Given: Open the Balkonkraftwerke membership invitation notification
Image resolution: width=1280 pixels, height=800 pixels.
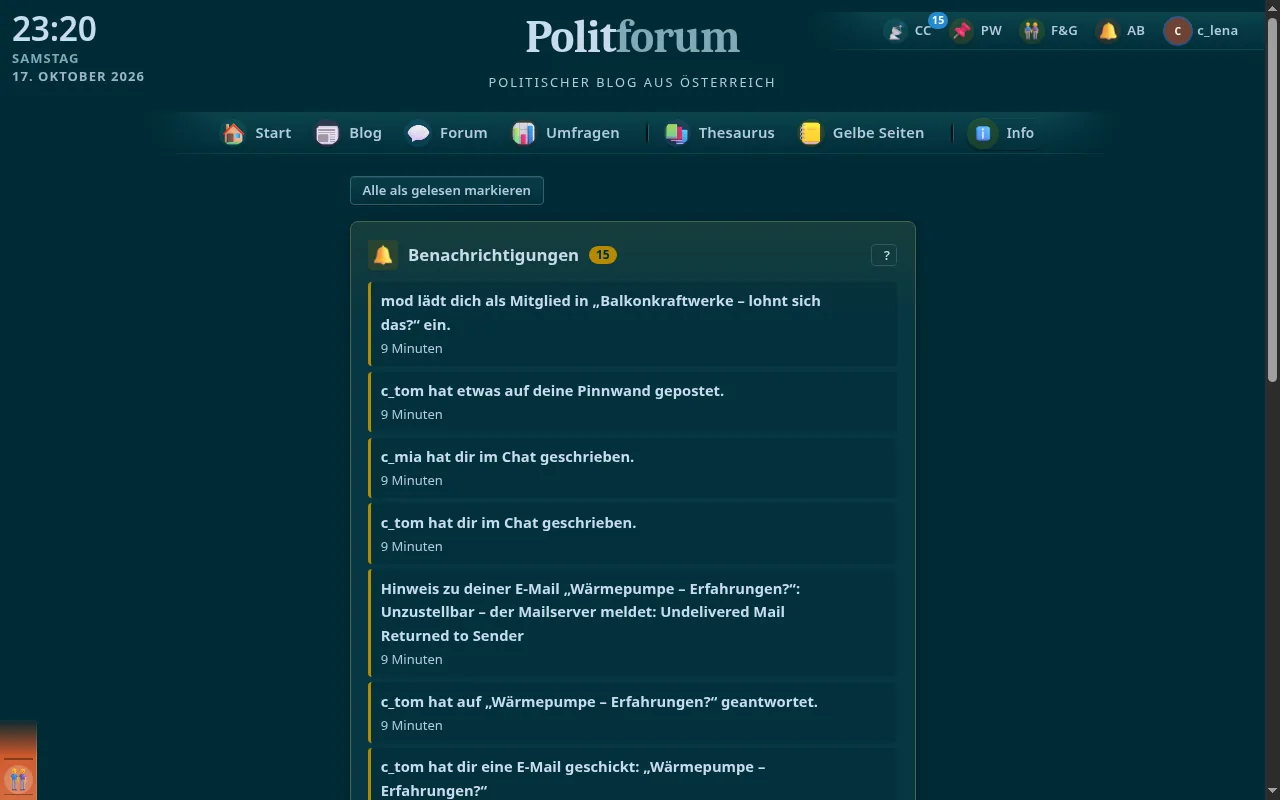Looking at the screenshot, I should (632, 324).
